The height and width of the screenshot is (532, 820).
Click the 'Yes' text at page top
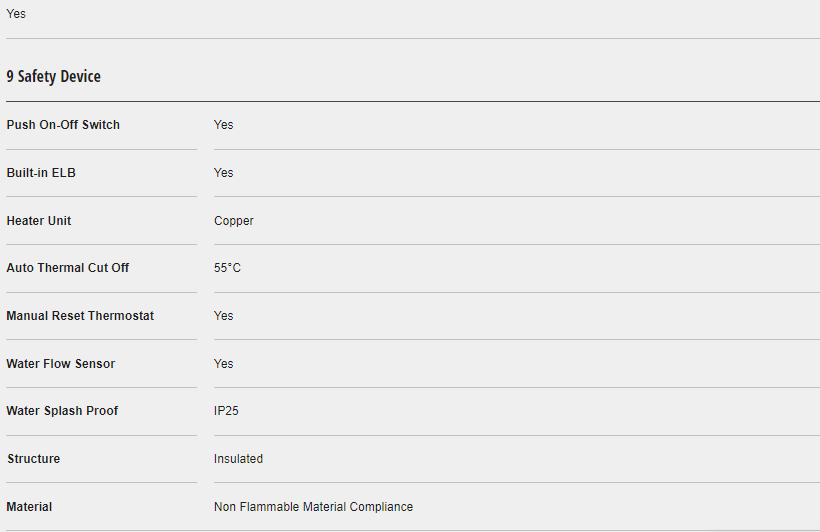click(x=16, y=14)
